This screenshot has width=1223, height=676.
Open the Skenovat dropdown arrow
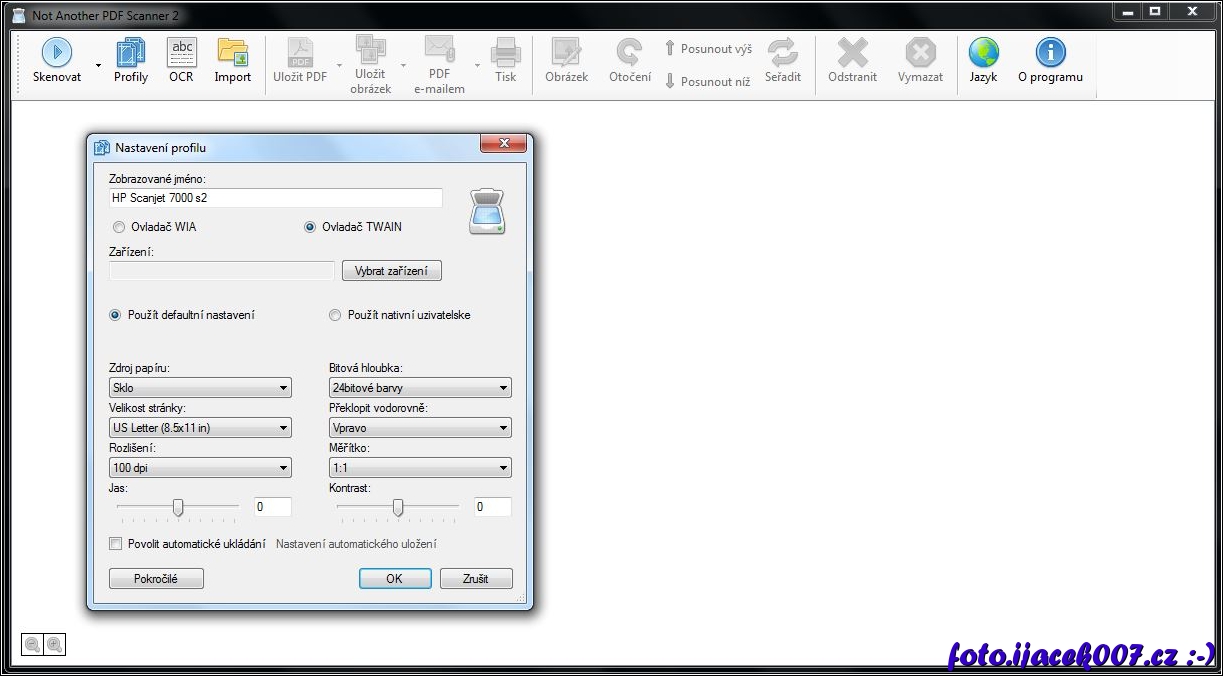click(98, 65)
